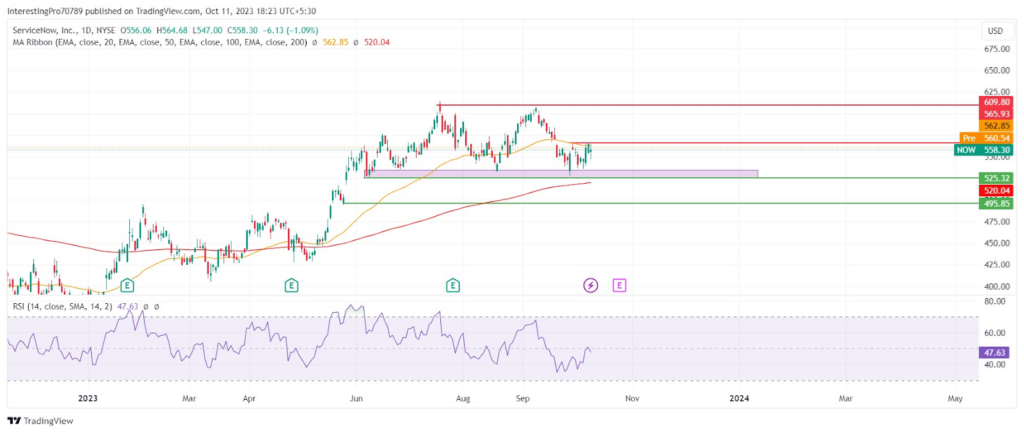Click the NOW 558.30 current price label
The height and width of the screenshot is (433, 1024).
(x=983, y=150)
